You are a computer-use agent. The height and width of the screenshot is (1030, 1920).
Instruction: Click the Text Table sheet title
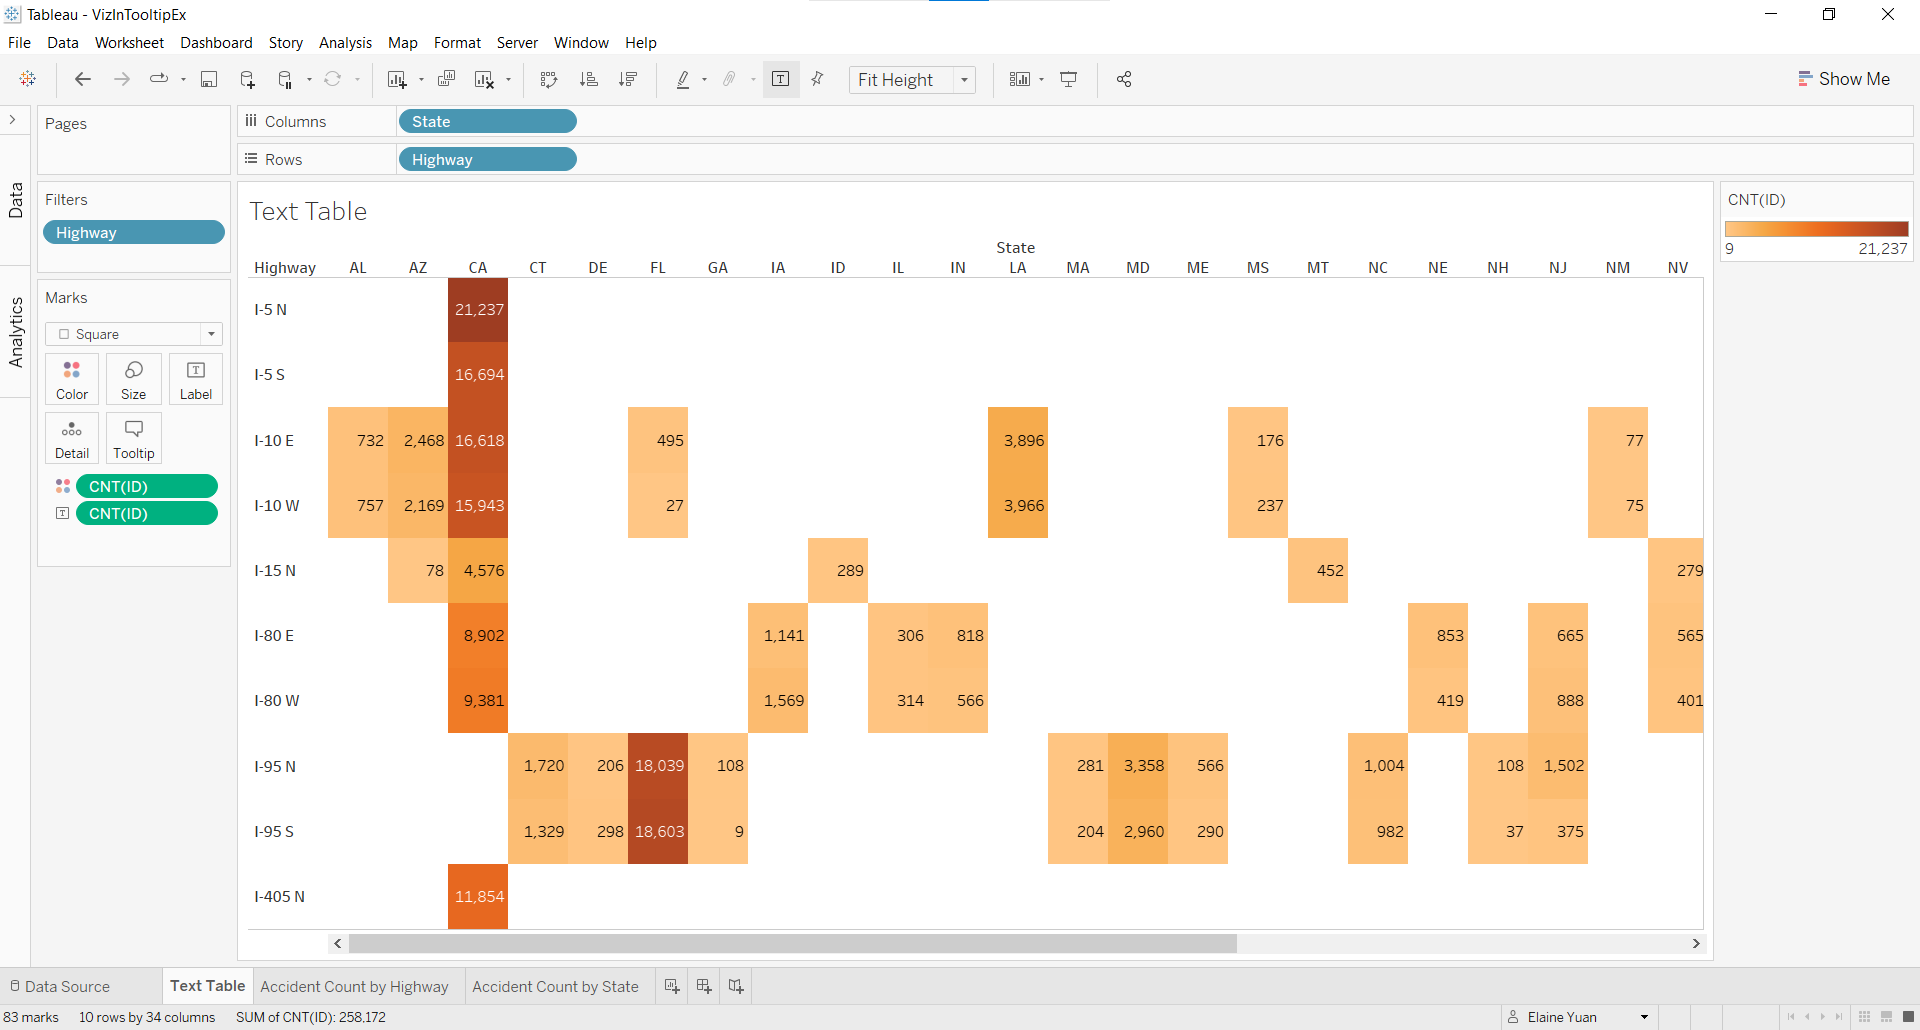point(308,211)
